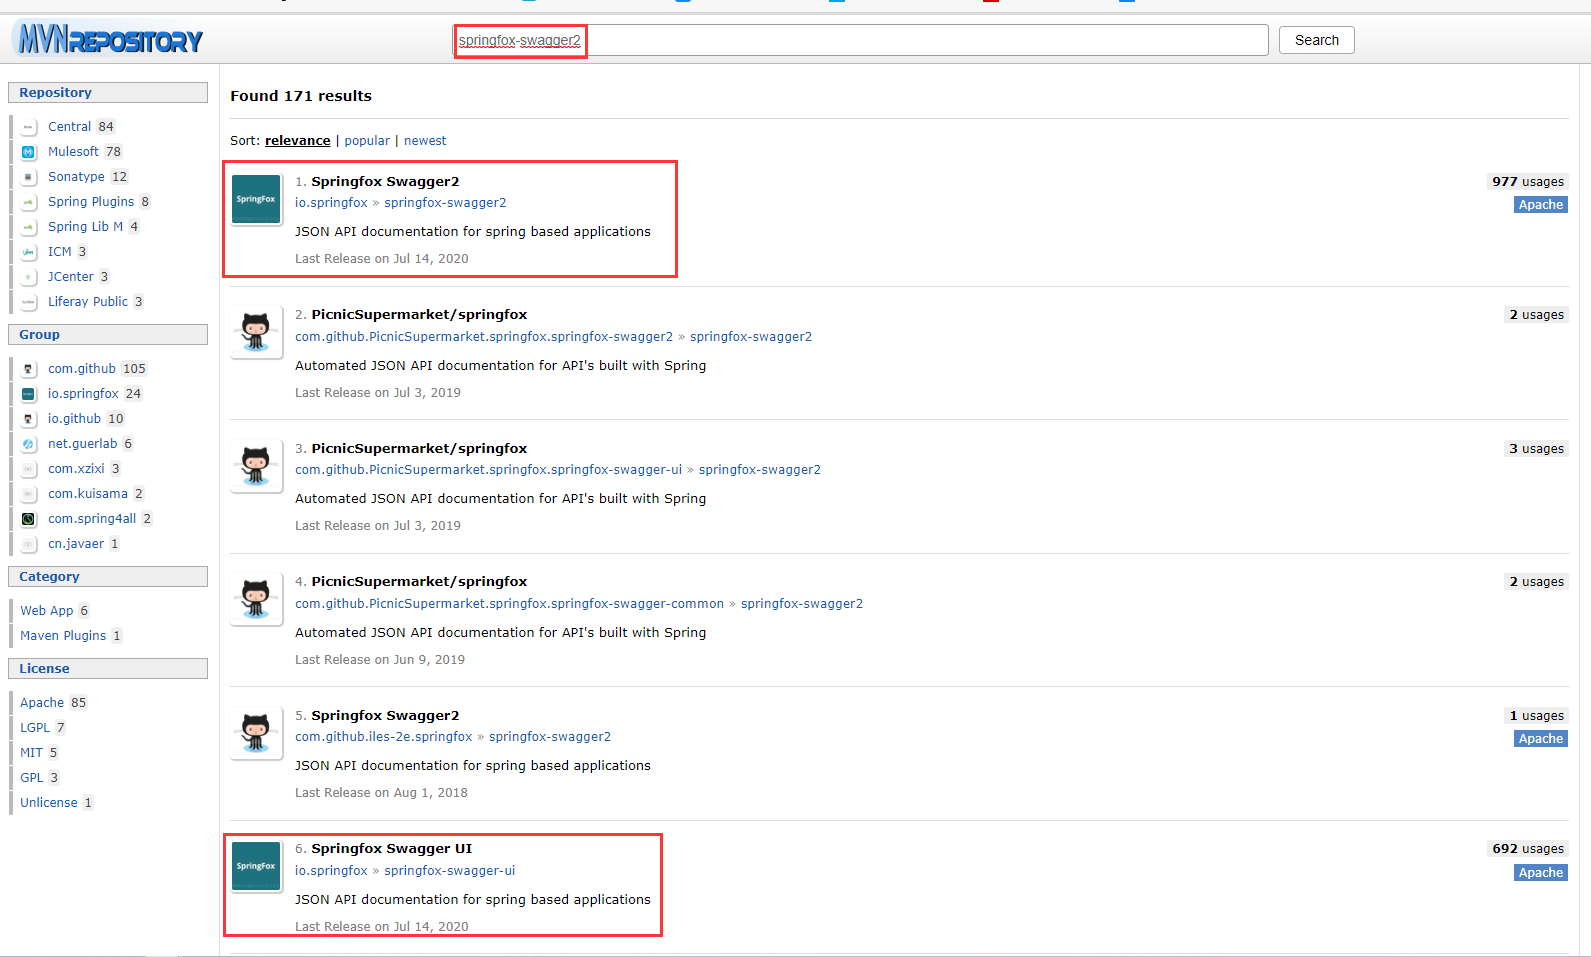This screenshot has height=957, width=1591.
Task: Filter by Unlicense license
Action: (x=49, y=803)
